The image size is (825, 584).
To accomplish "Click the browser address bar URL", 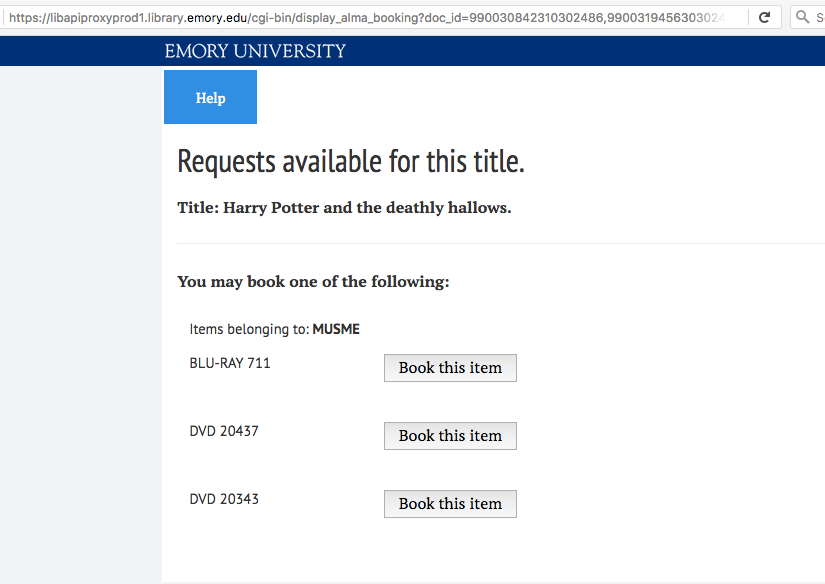I will [367, 18].
